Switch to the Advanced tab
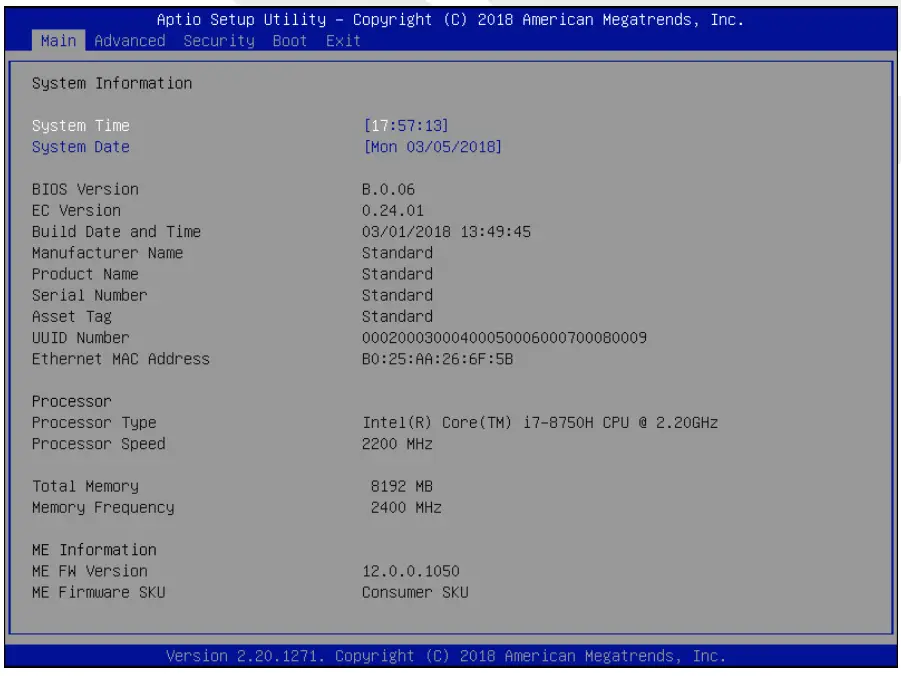 point(129,41)
